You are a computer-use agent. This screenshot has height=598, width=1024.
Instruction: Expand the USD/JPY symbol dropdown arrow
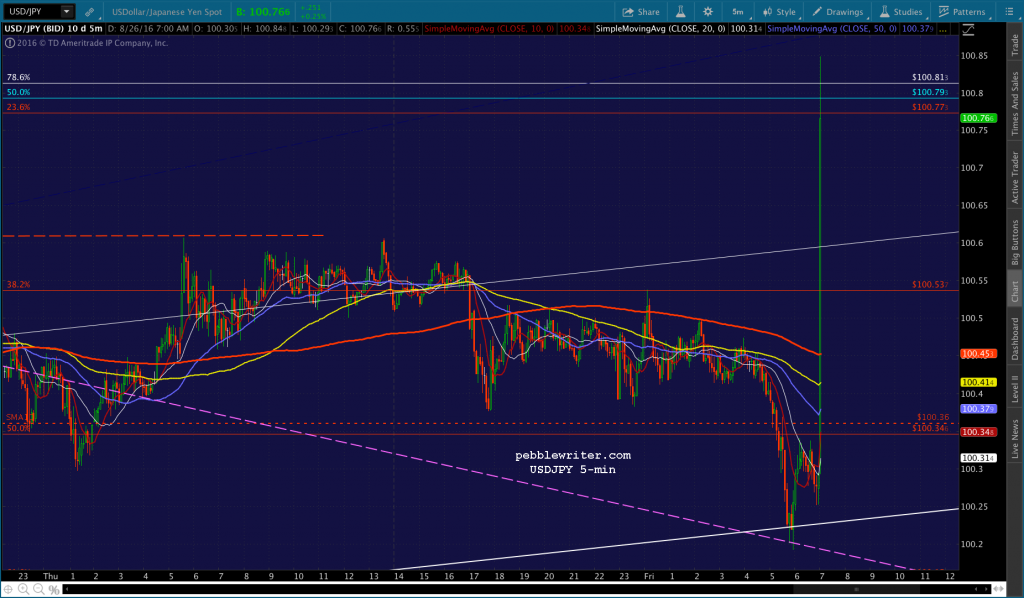point(66,12)
